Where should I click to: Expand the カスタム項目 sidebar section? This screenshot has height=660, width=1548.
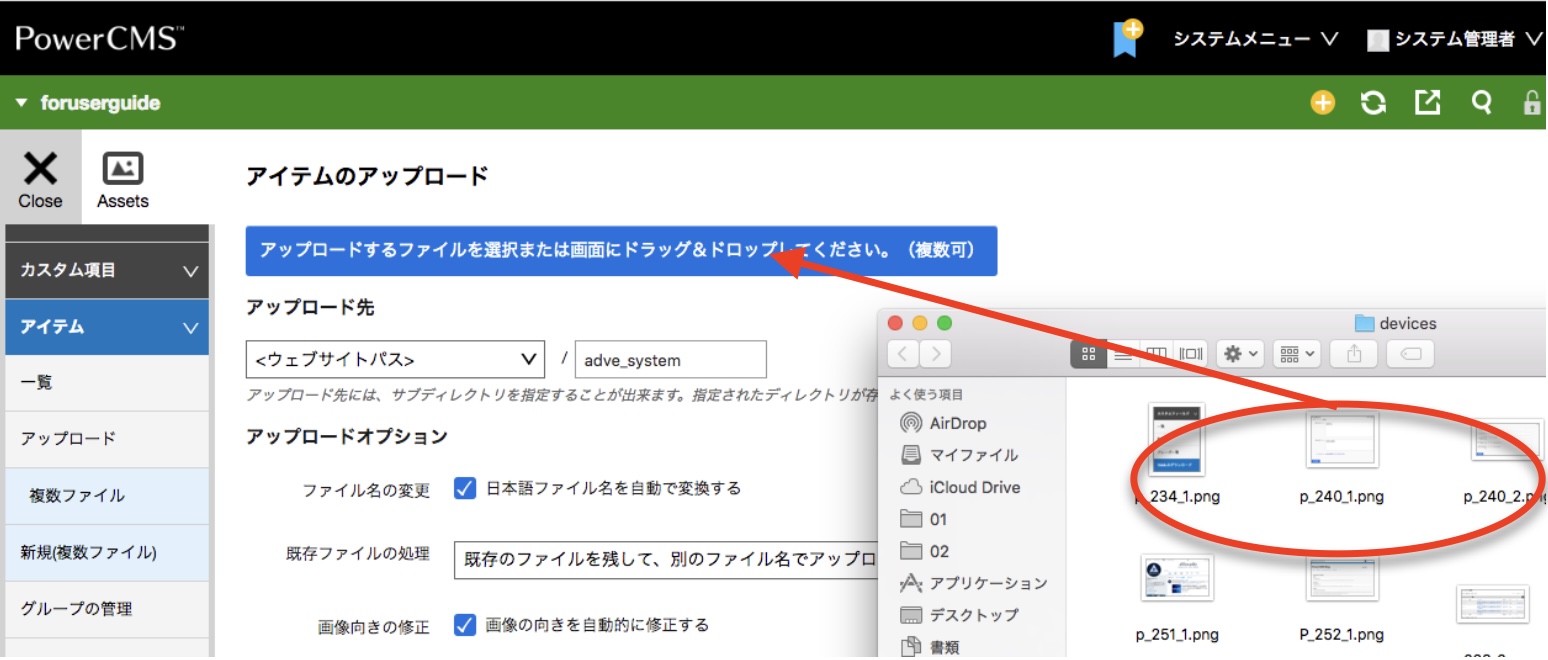[x=107, y=270]
